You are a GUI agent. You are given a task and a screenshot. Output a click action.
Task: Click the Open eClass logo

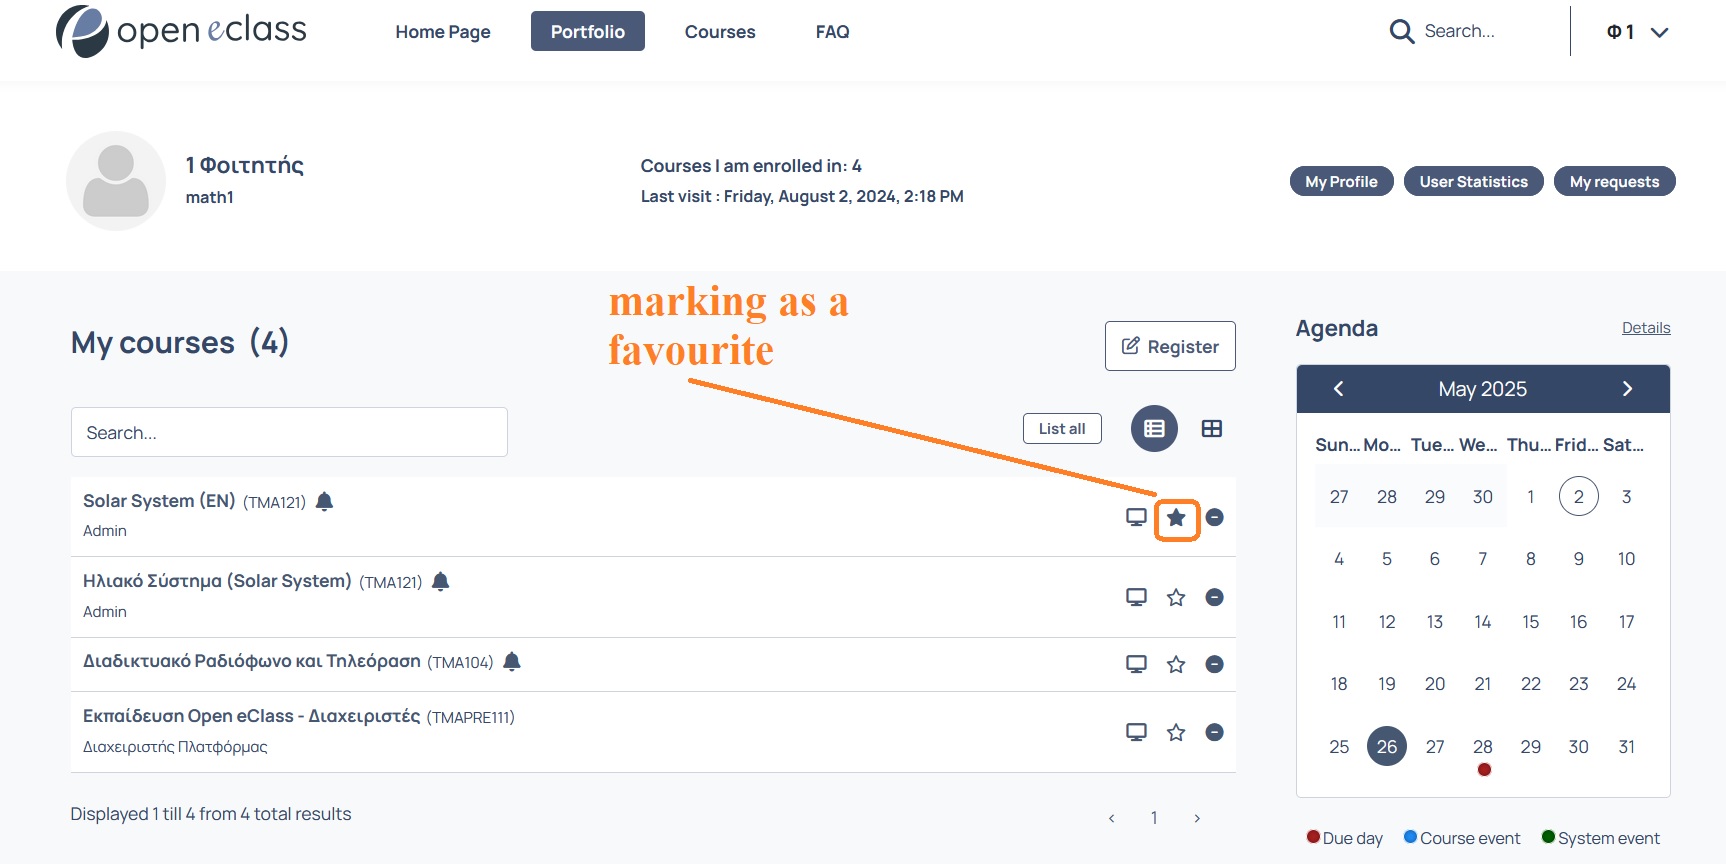pyautogui.click(x=181, y=31)
